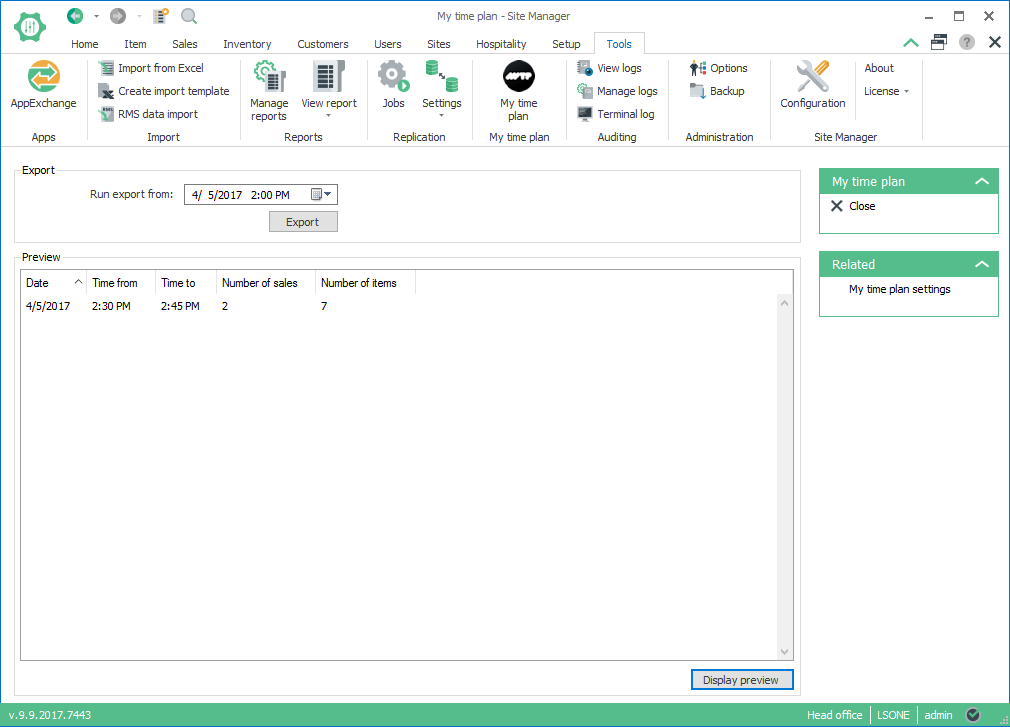
Task: Collapse the Related side panel
Action: tap(982, 265)
